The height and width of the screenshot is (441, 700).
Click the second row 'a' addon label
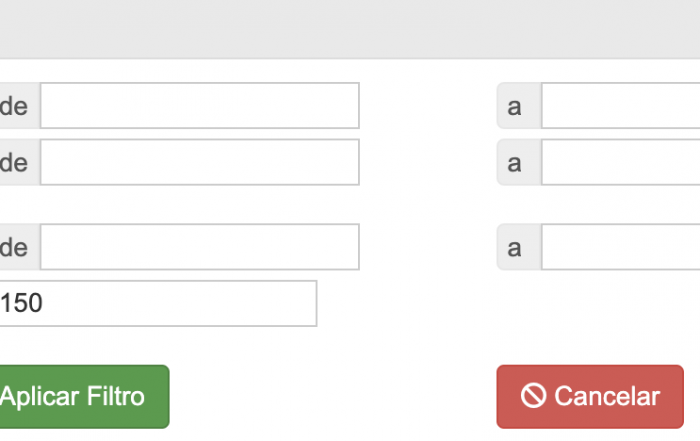click(x=519, y=162)
